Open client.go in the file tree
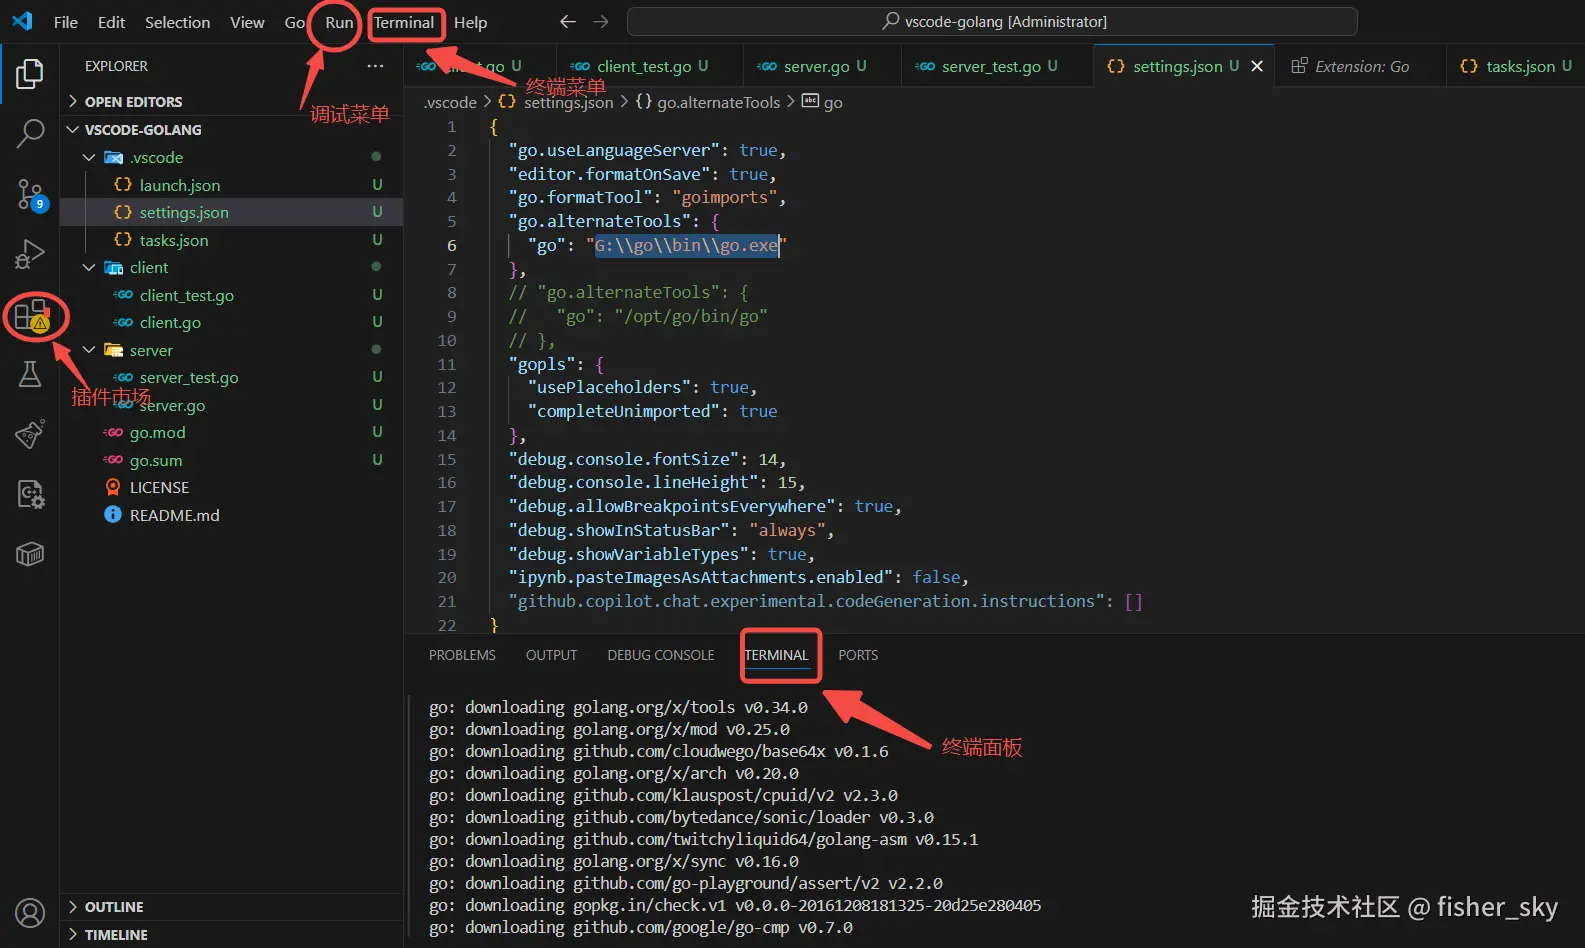 pyautogui.click(x=231, y=322)
